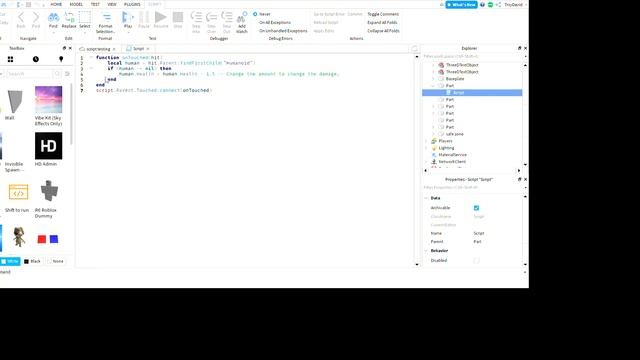
Task: Click the share icon in the title bar
Action: click(498, 4)
